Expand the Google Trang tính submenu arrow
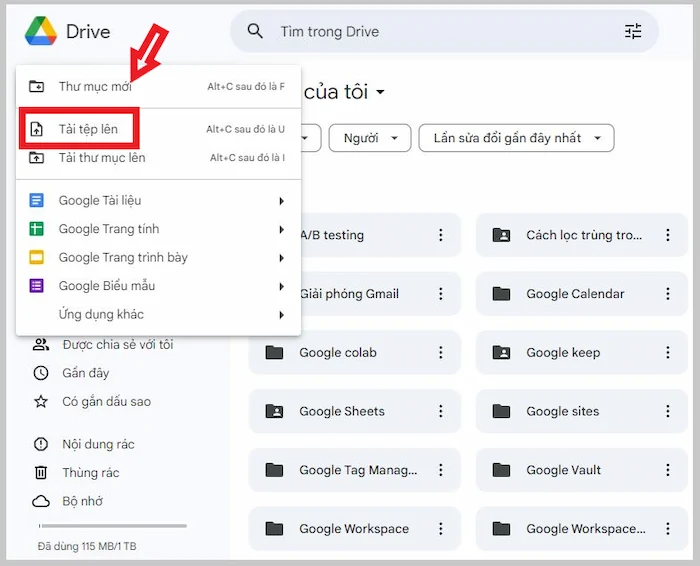Screen dimensions: 700x566 [x=282, y=229]
